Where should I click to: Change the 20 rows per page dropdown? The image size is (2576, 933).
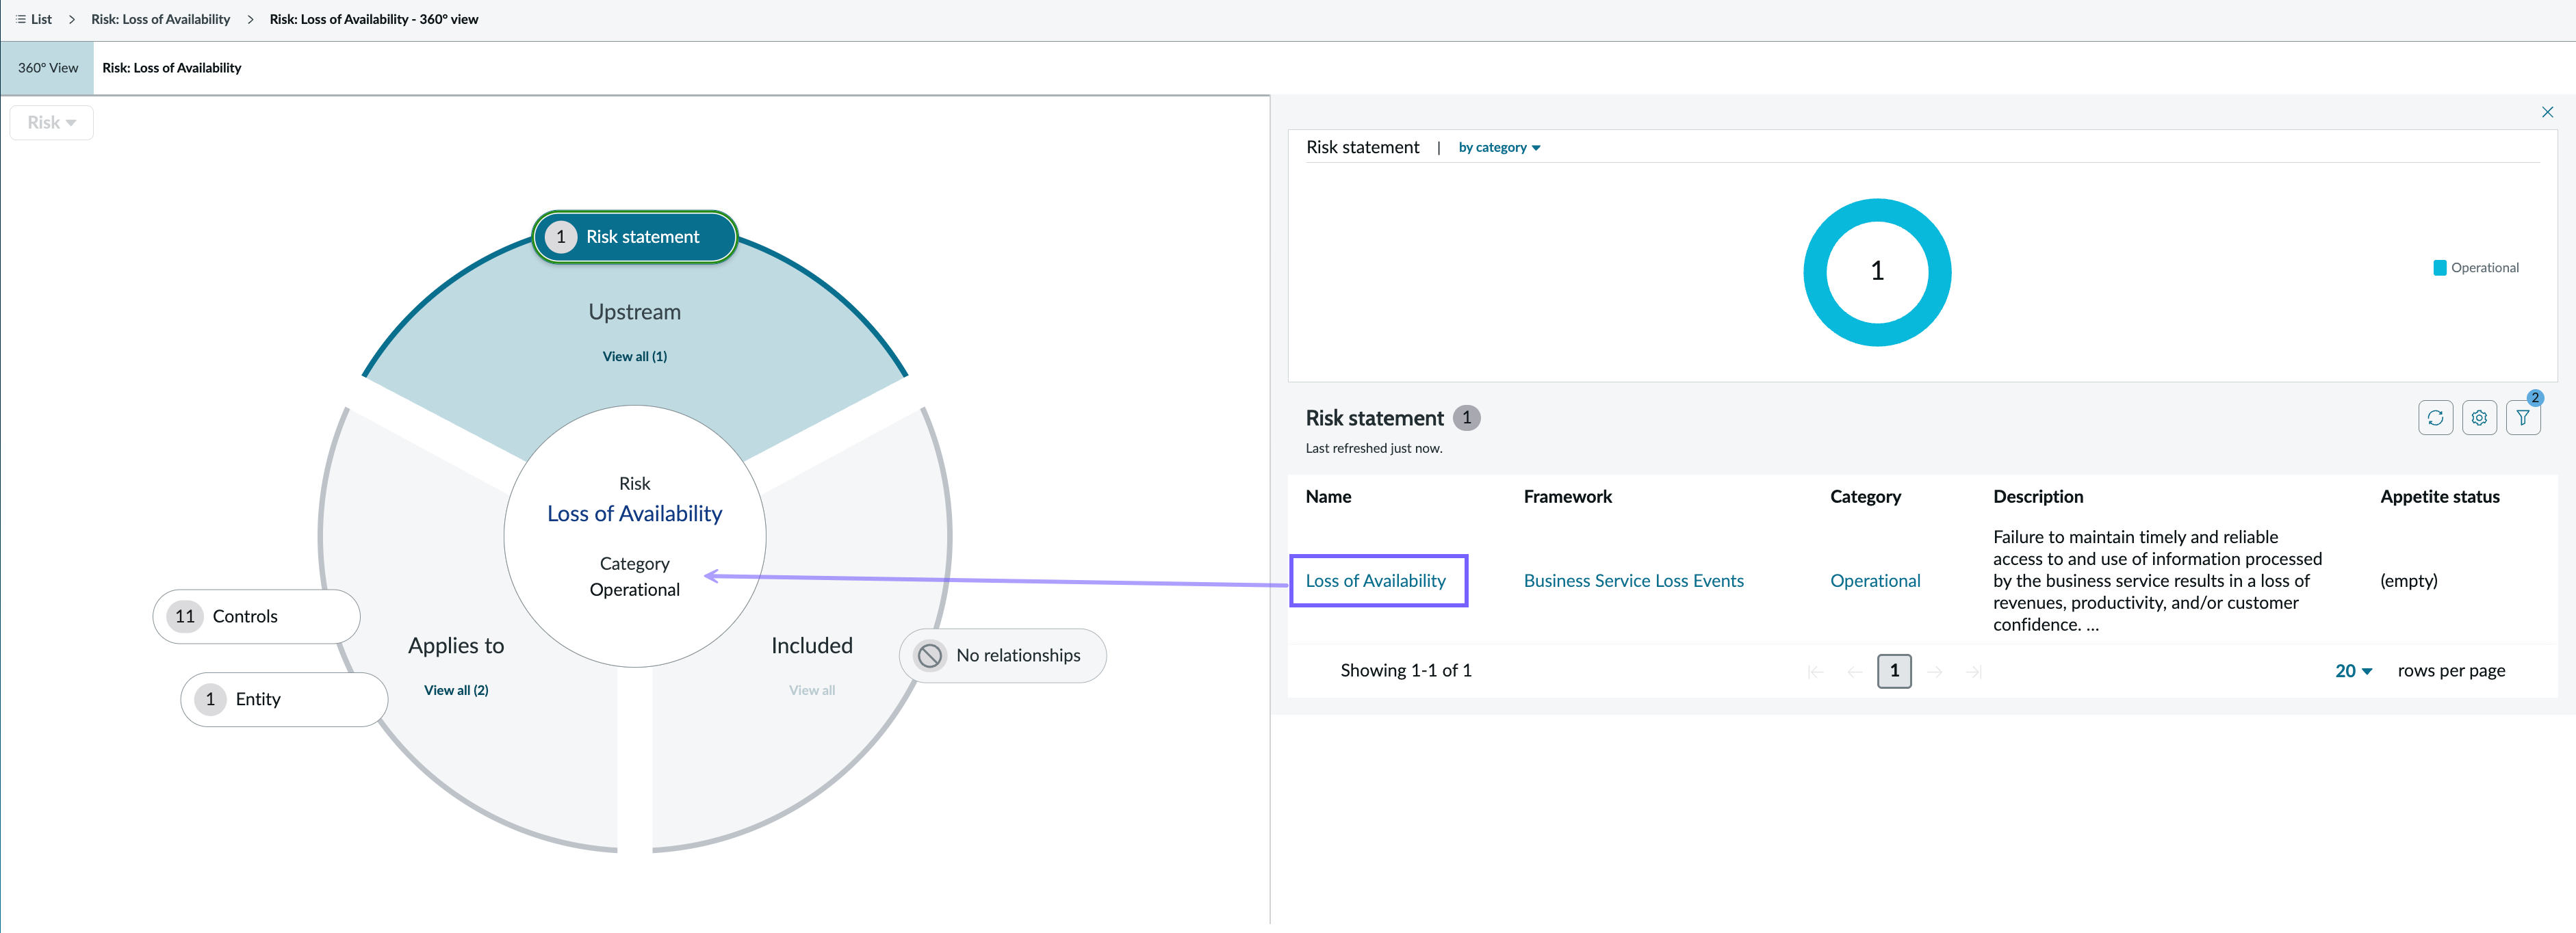2354,671
